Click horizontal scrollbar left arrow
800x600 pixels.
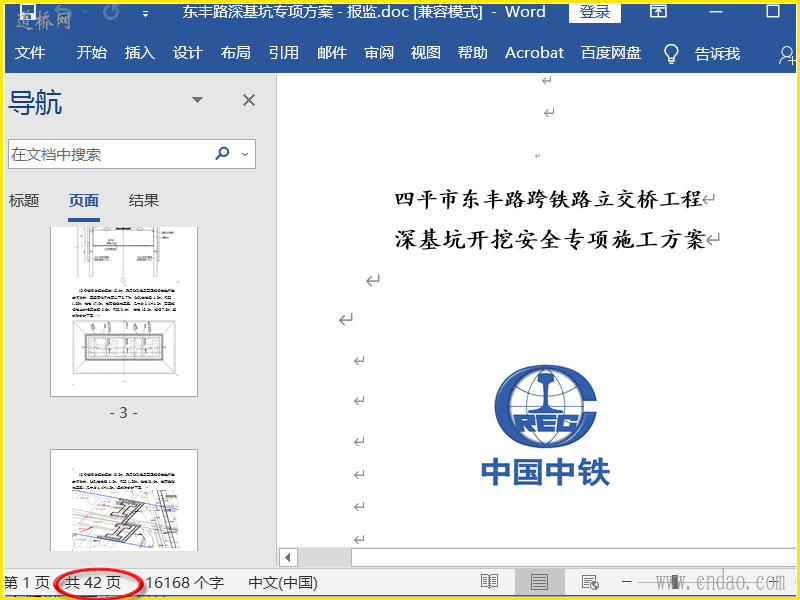[288, 558]
